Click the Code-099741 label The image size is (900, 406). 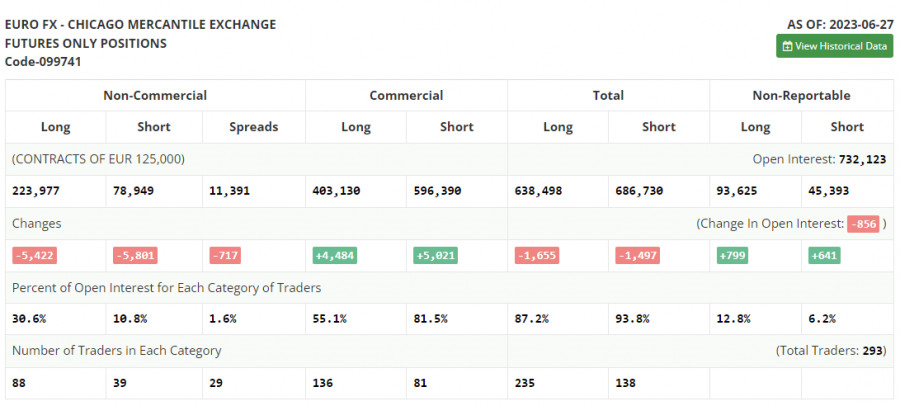(43, 62)
